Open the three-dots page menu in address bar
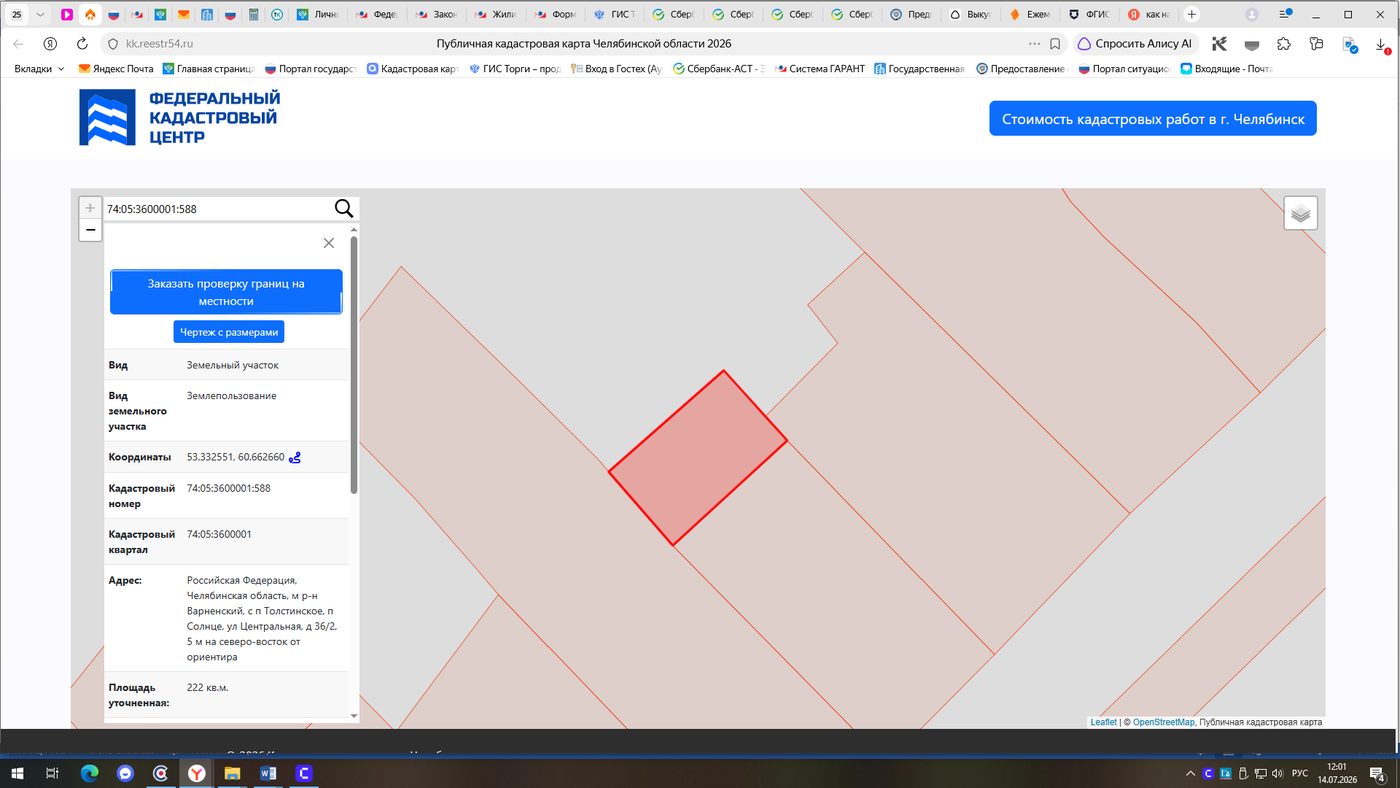The height and width of the screenshot is (788, 1400). [1034, 44]
